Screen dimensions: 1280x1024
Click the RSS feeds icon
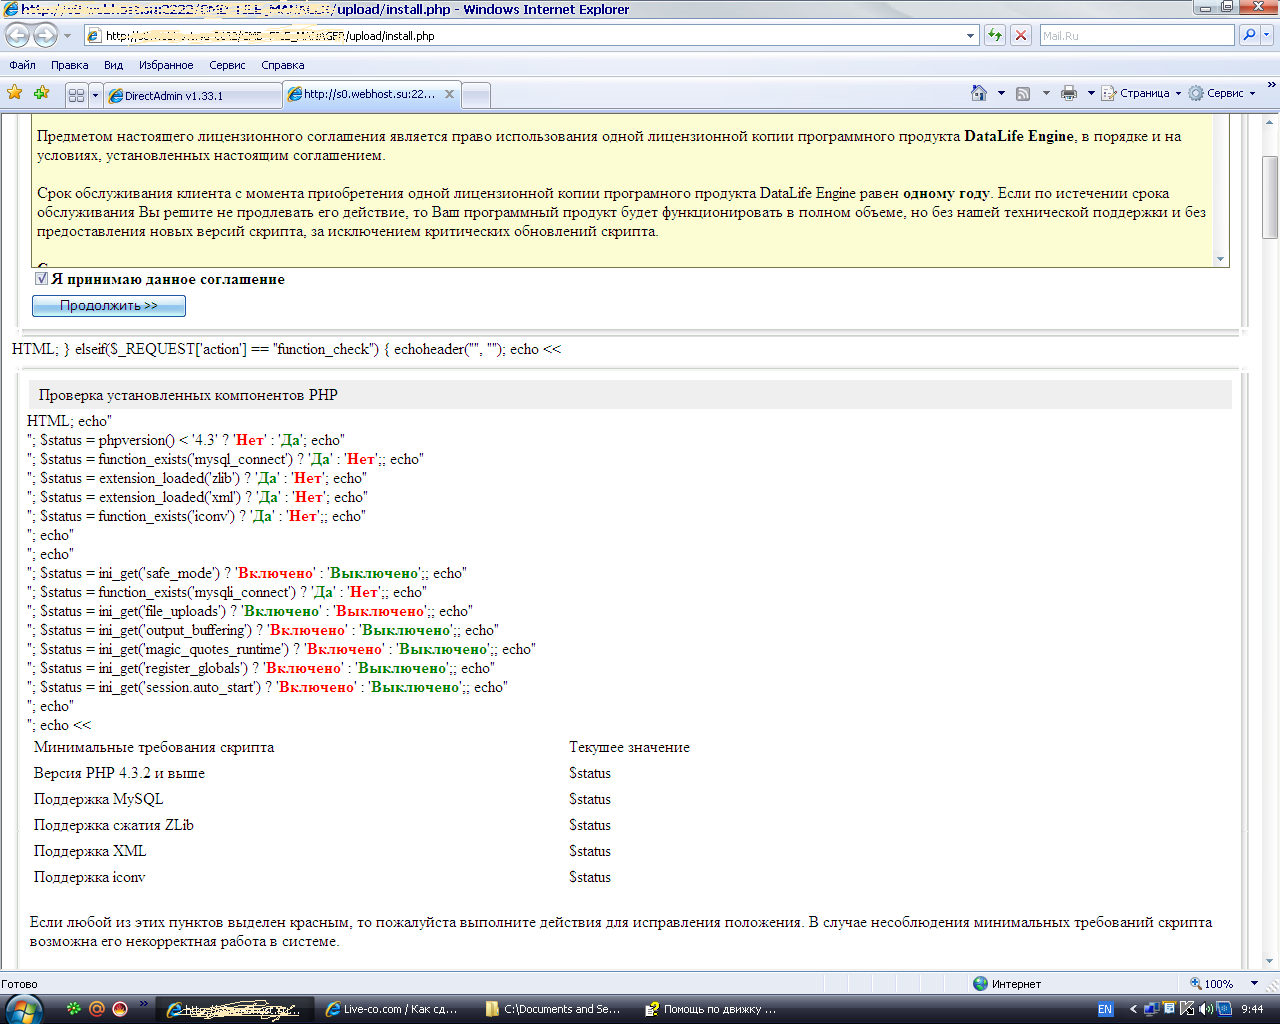[x=1023, y=93]
